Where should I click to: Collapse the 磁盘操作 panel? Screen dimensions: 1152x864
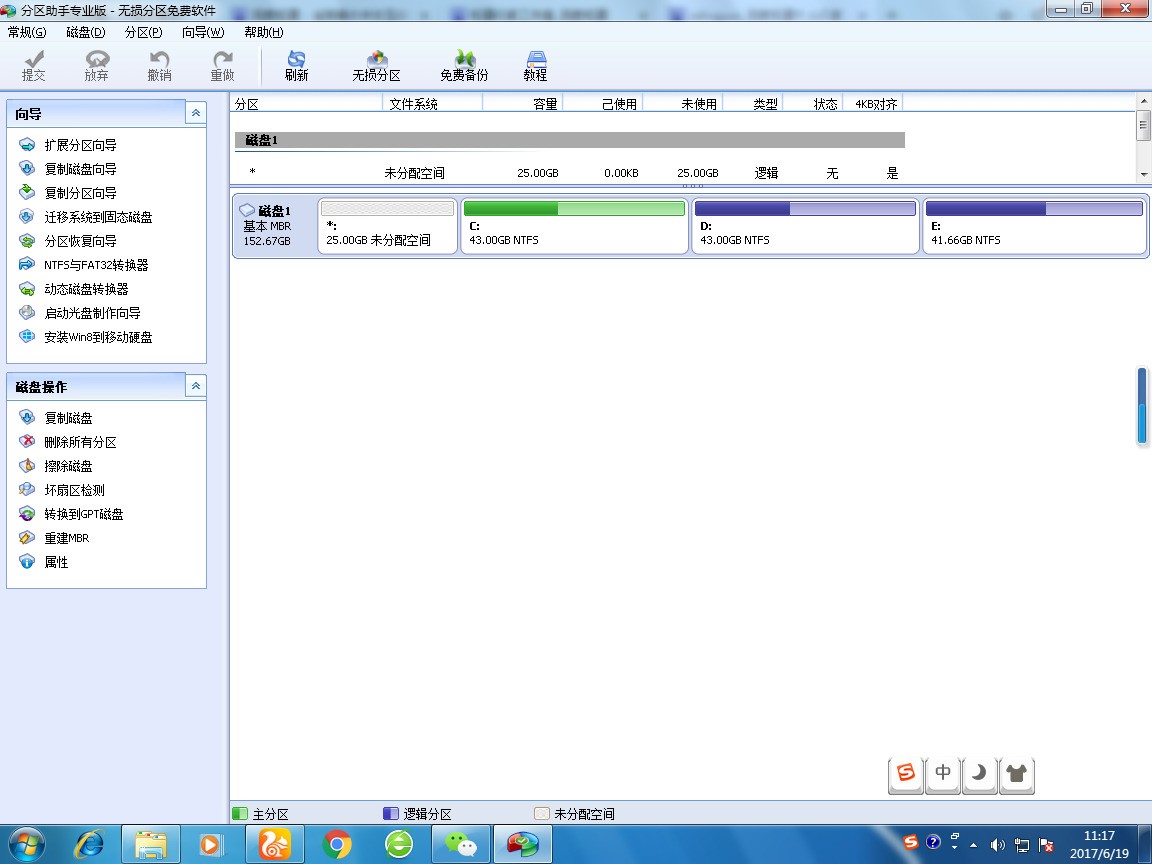[196, 386]
